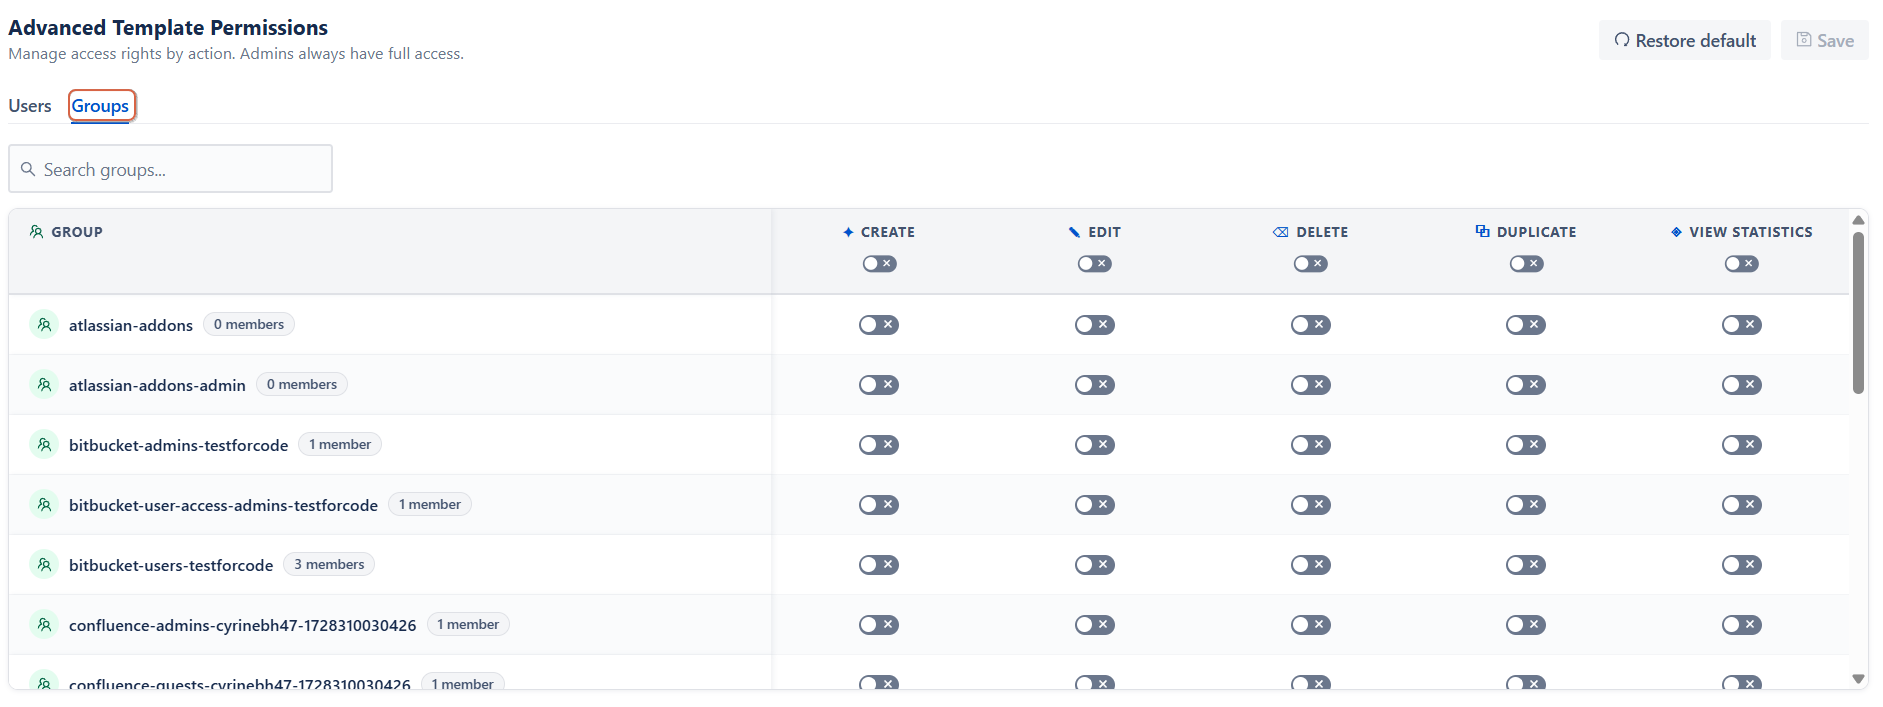Toggle Delete for all groups in header
The image size is (1883, 707).
coord(1311,264)
